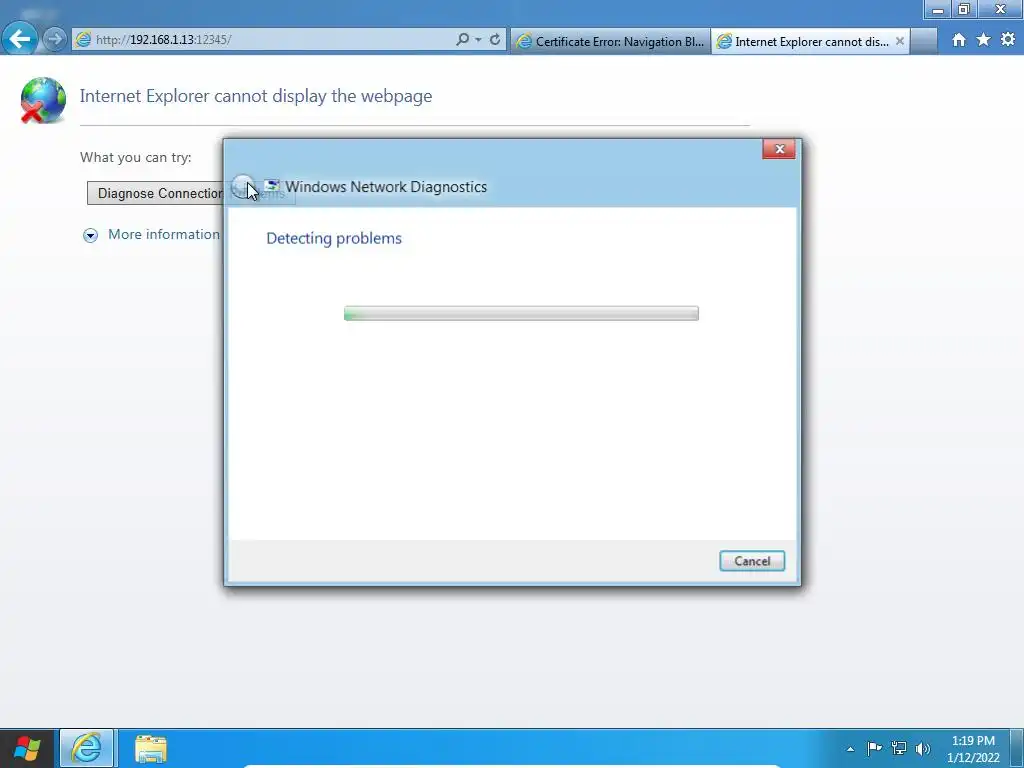1024x768 pixels.
Task: Go back using the browser Back arrow
Action: (20, 39)
